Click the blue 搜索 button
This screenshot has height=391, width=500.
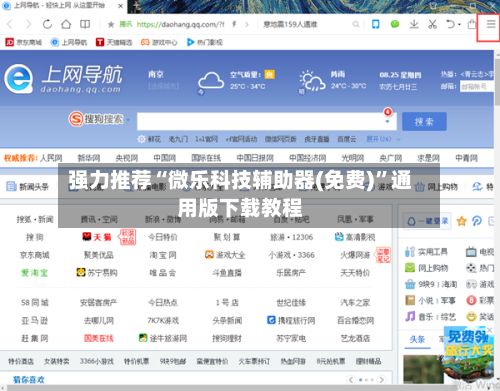point(424,121)
